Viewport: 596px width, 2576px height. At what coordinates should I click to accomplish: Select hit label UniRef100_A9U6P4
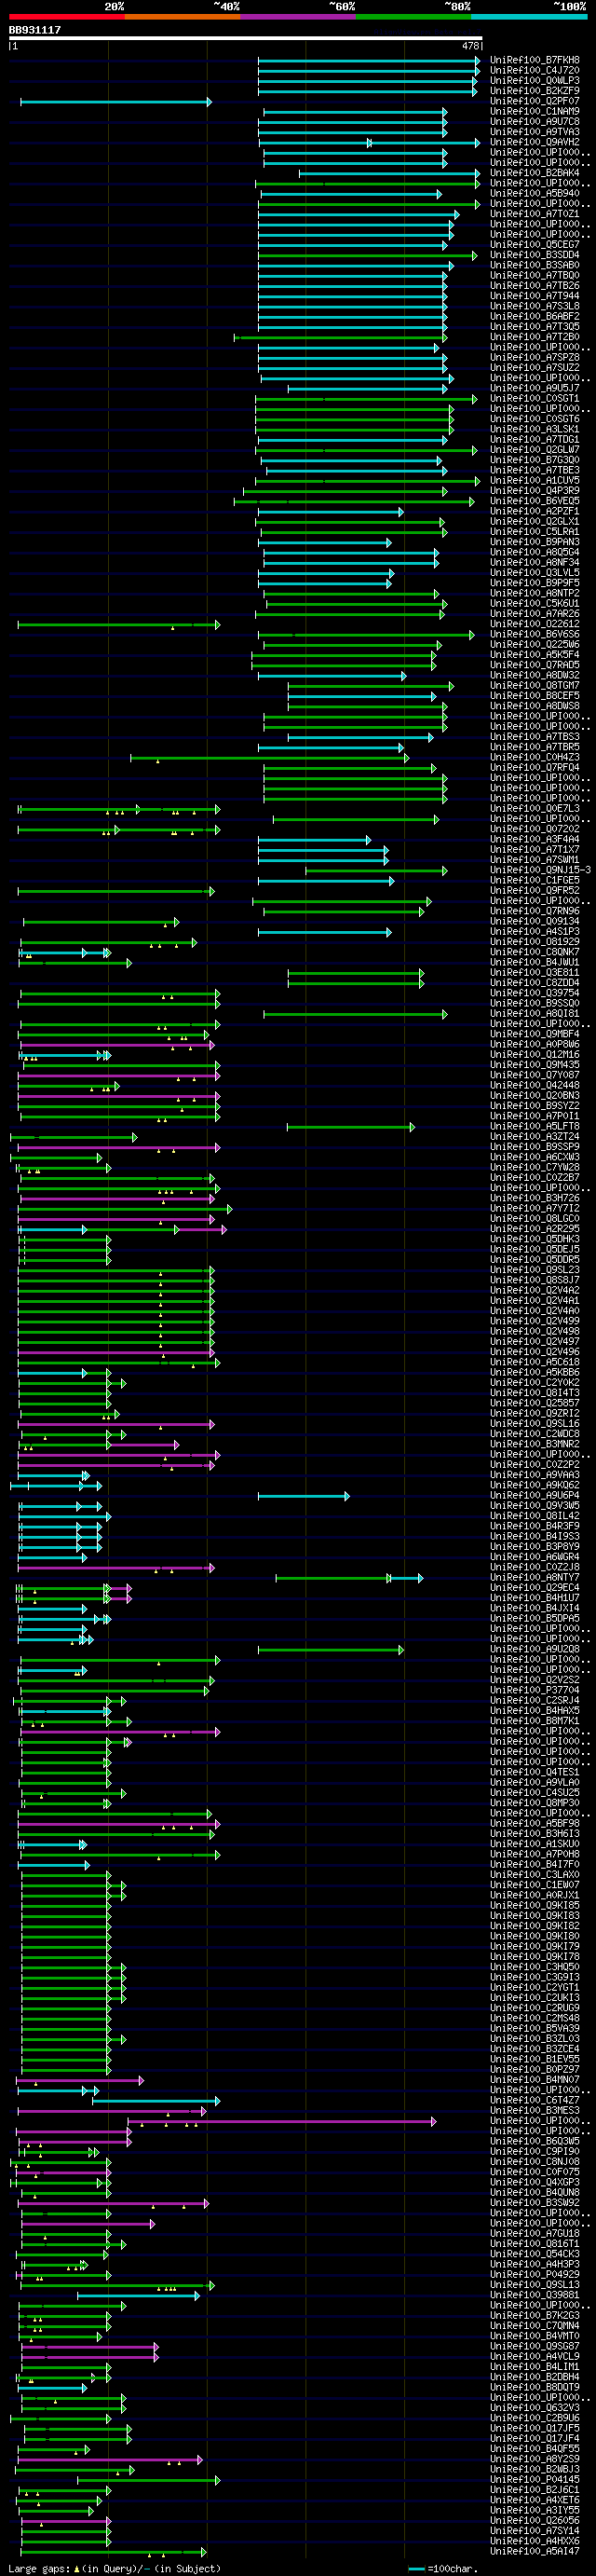tap(534, 1495)
